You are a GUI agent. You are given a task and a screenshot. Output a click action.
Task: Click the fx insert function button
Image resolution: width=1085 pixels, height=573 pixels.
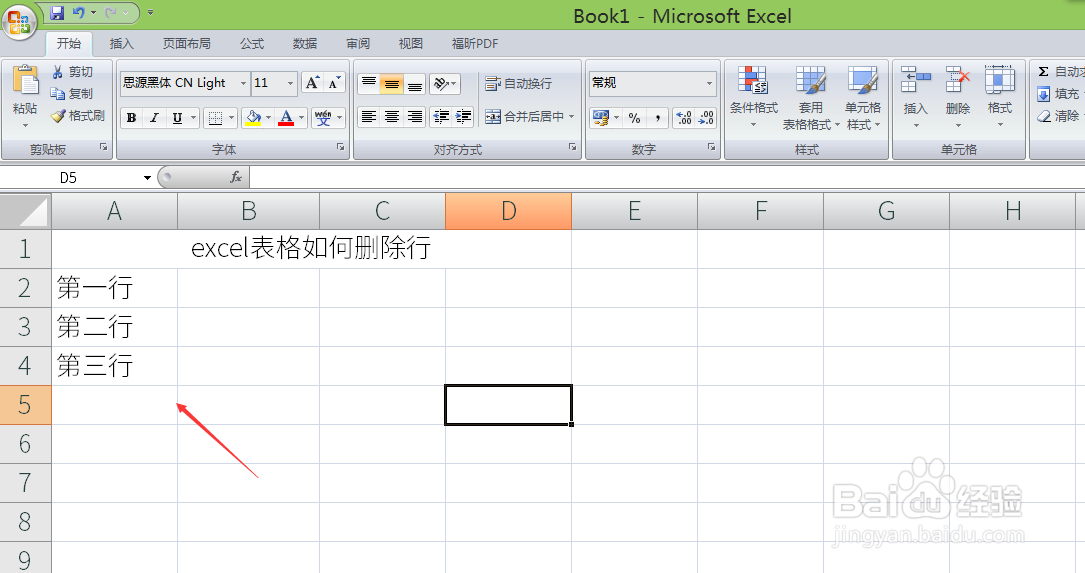pos(236,178)
